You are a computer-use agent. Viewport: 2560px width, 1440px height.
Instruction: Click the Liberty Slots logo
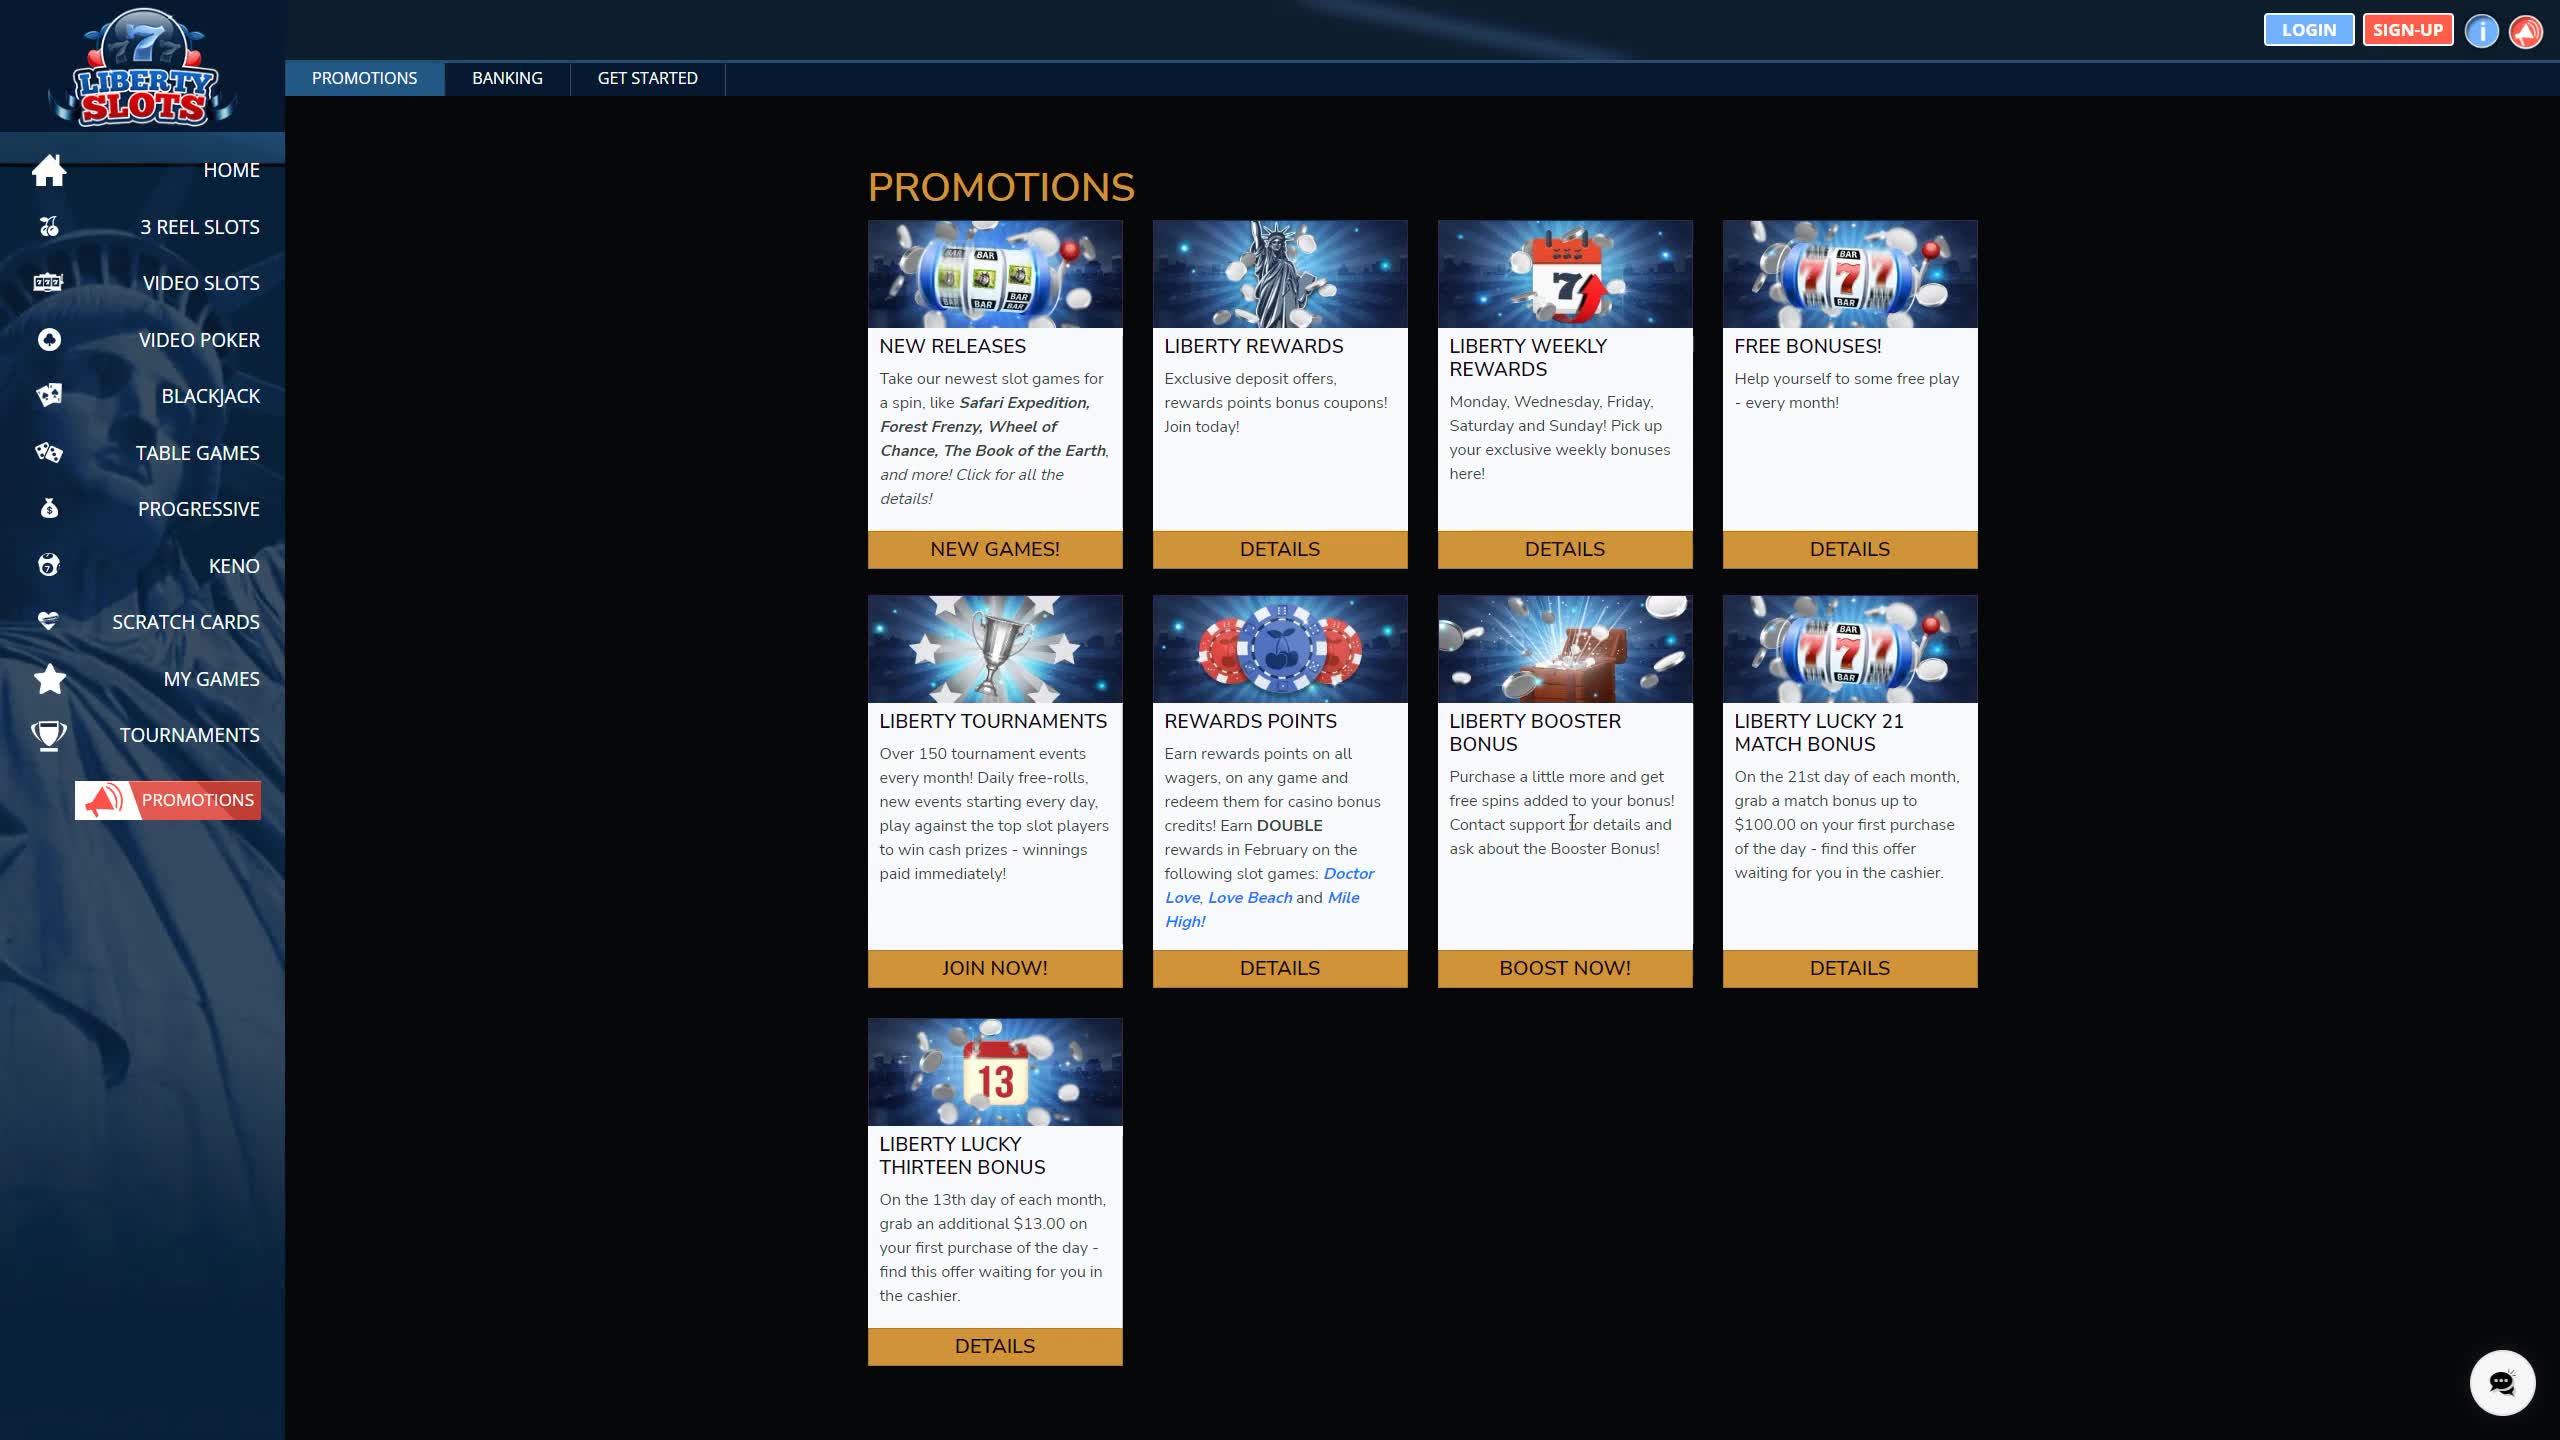pos(142,70)
